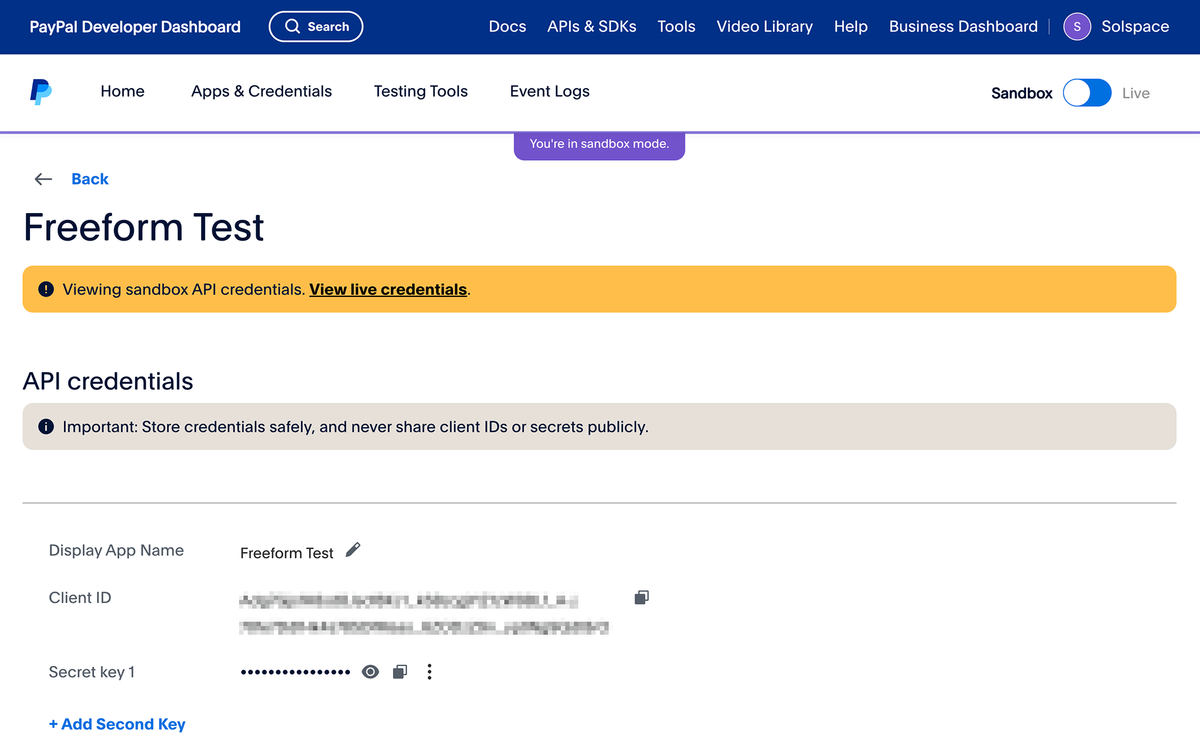
Task: Open the Docs menu
Action: (x=507, y=27)
